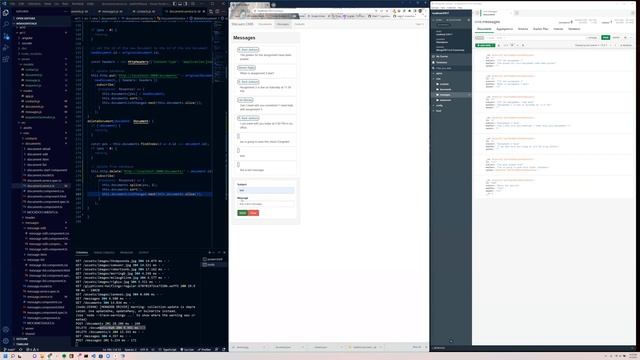Focus the Subject input field
The height and width of the screenshot is (360, 640).
(265, 190)
